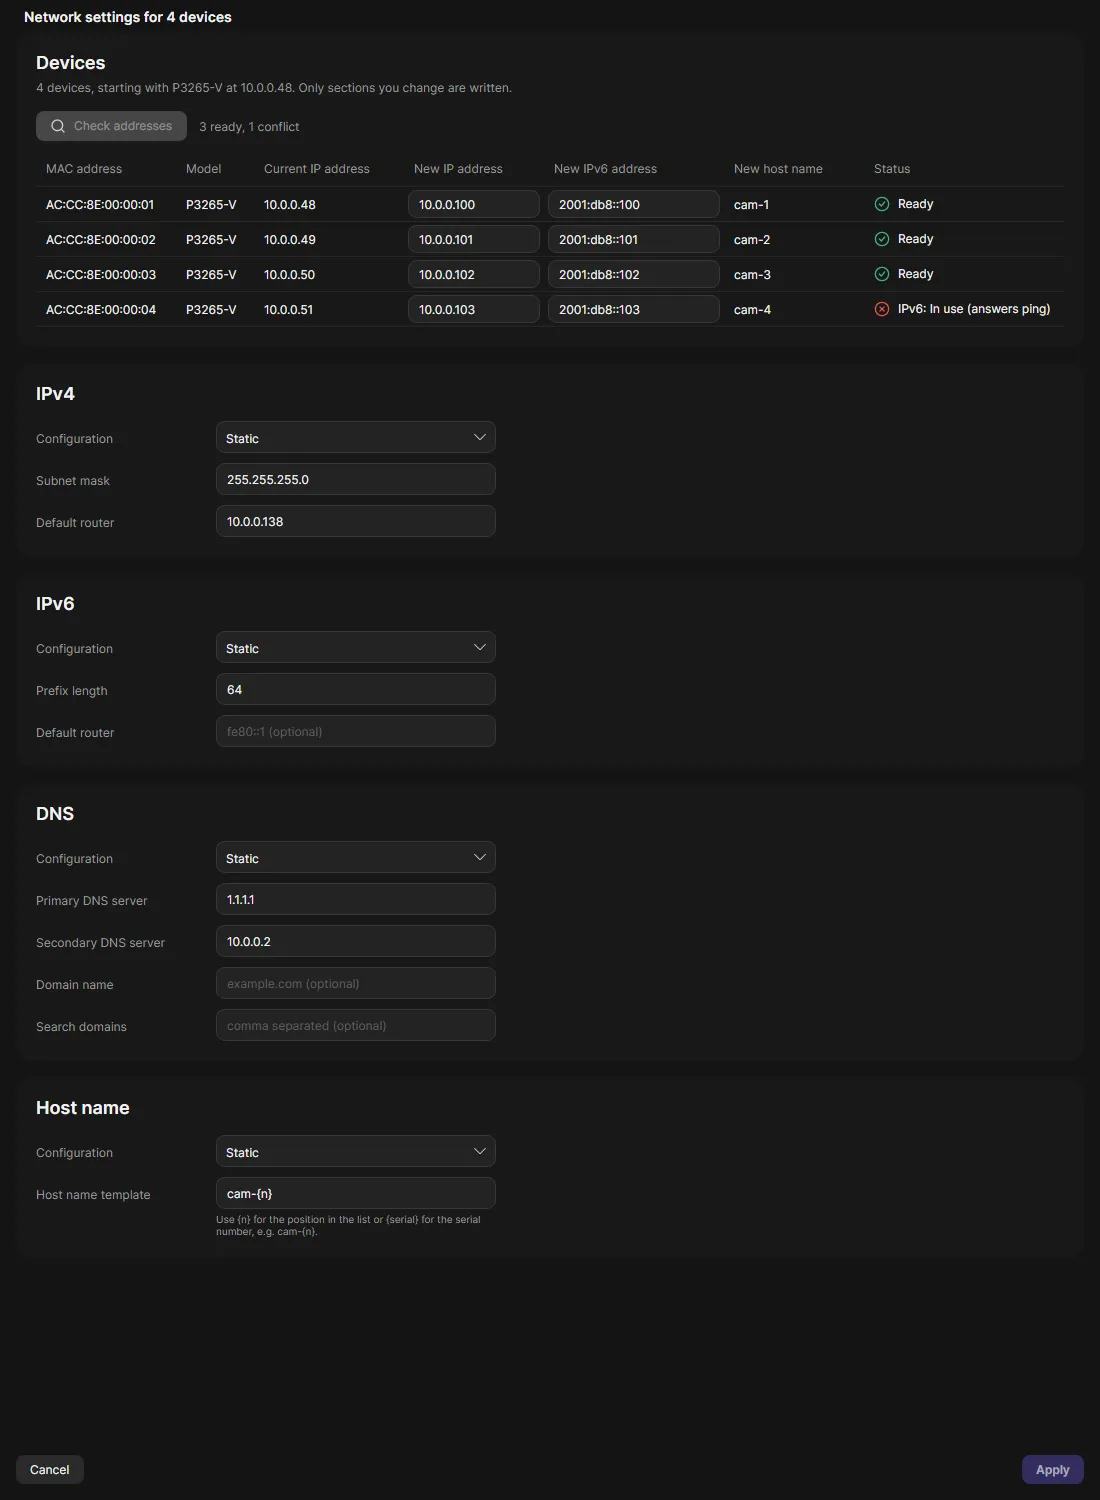Open the Host name Configuration dropdown

tap(356, 1151)
